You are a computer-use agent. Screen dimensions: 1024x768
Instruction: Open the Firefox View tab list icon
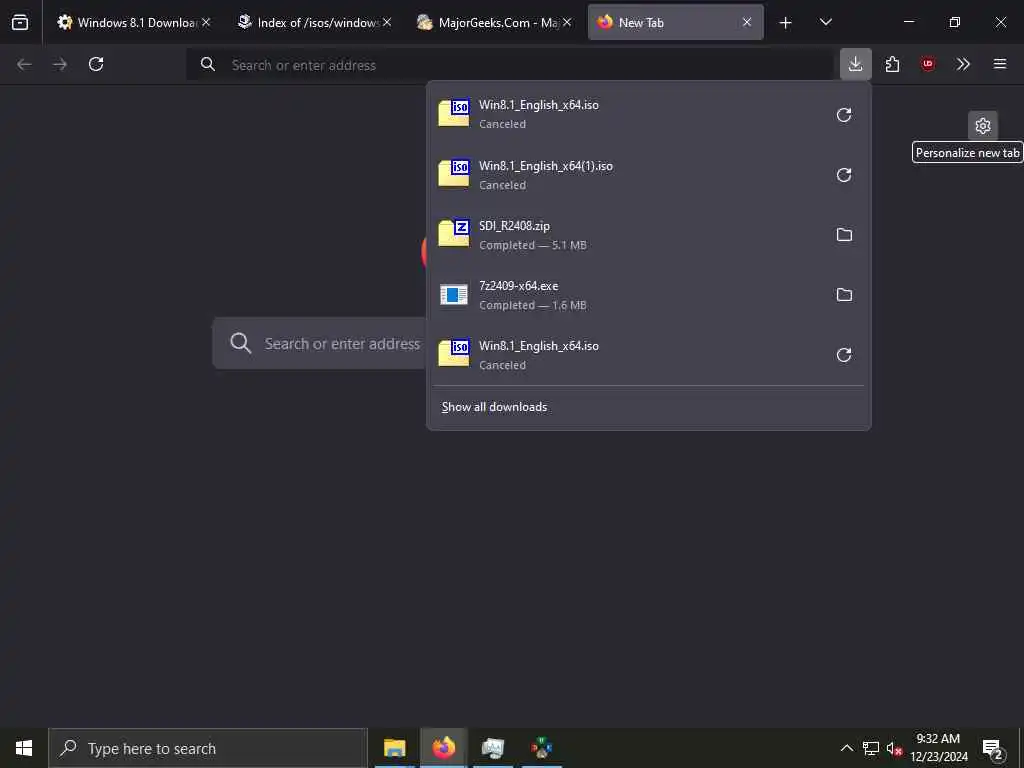click(x=20, y=23)
